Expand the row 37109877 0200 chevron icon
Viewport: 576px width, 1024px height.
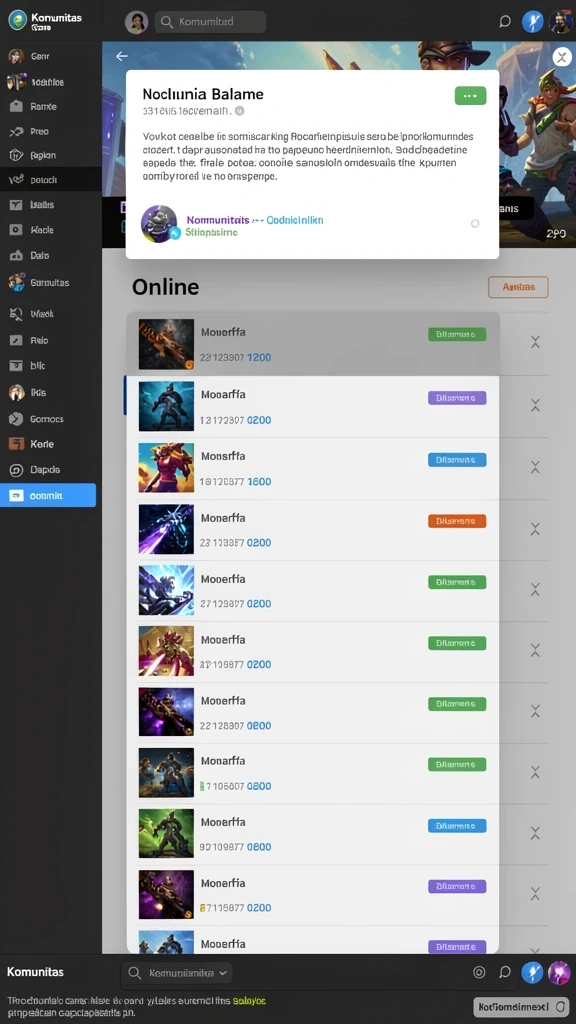(x=536, y=650)
